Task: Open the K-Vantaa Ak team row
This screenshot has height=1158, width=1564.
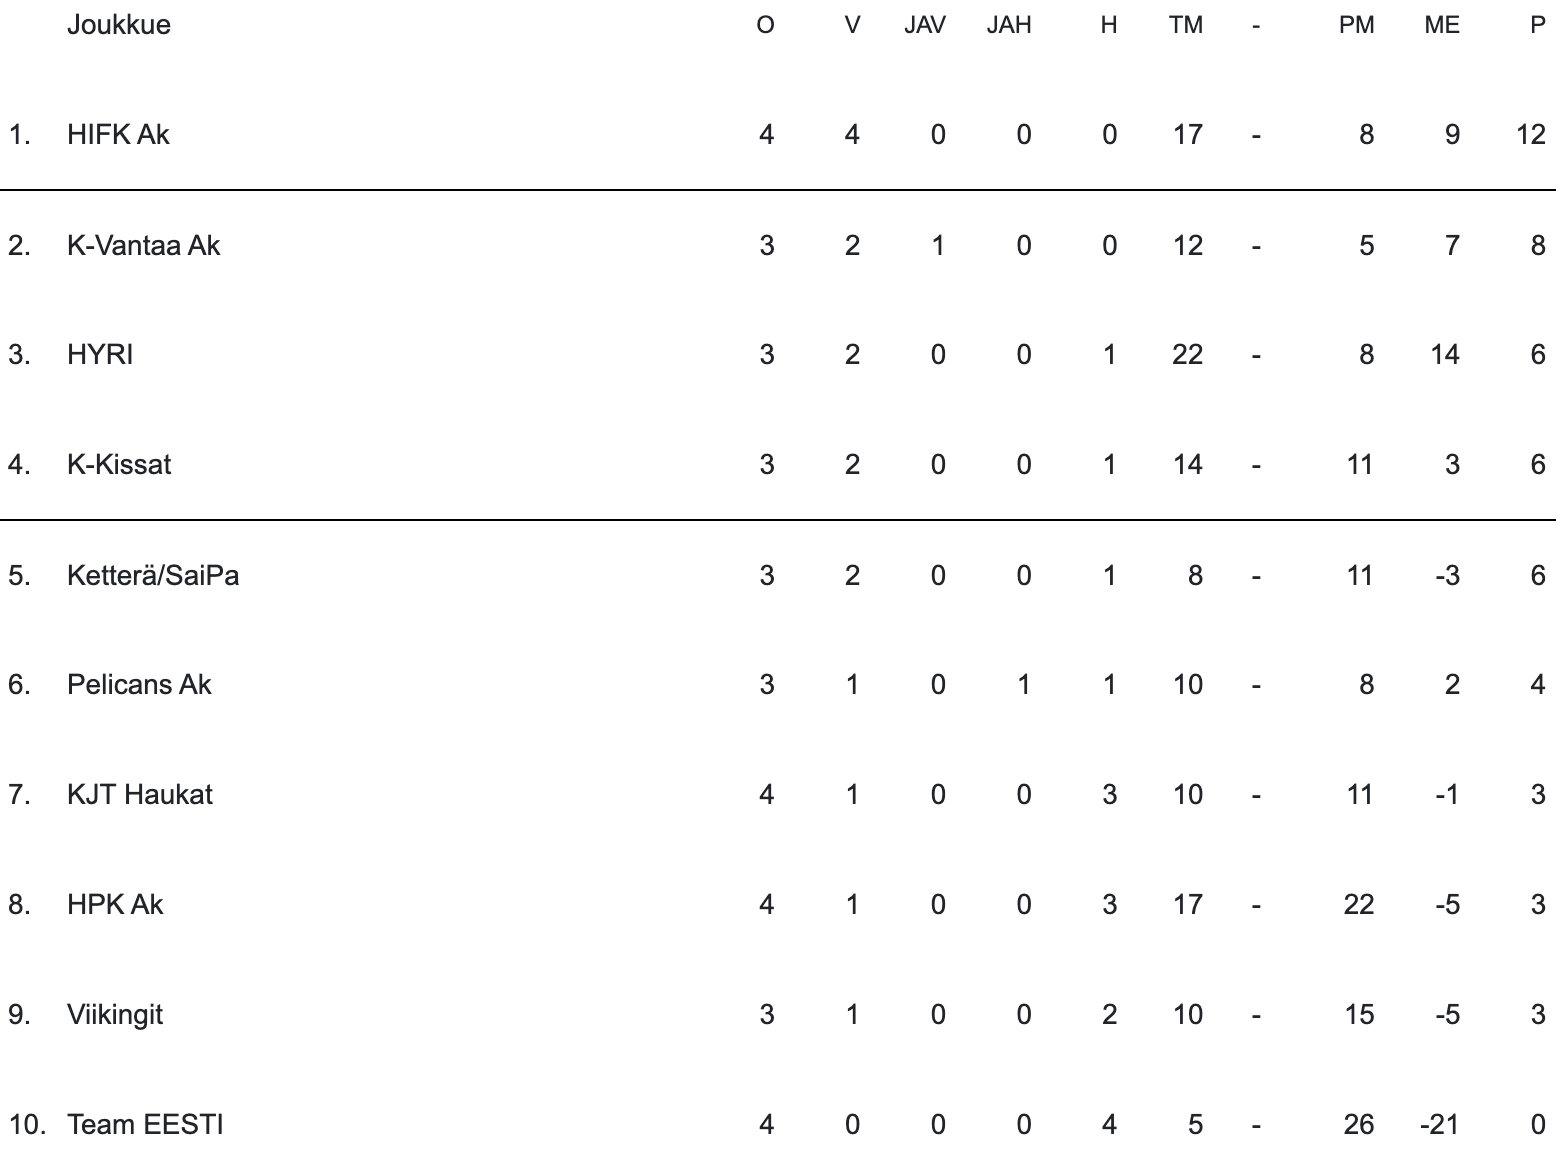Action: click(143, 245)
